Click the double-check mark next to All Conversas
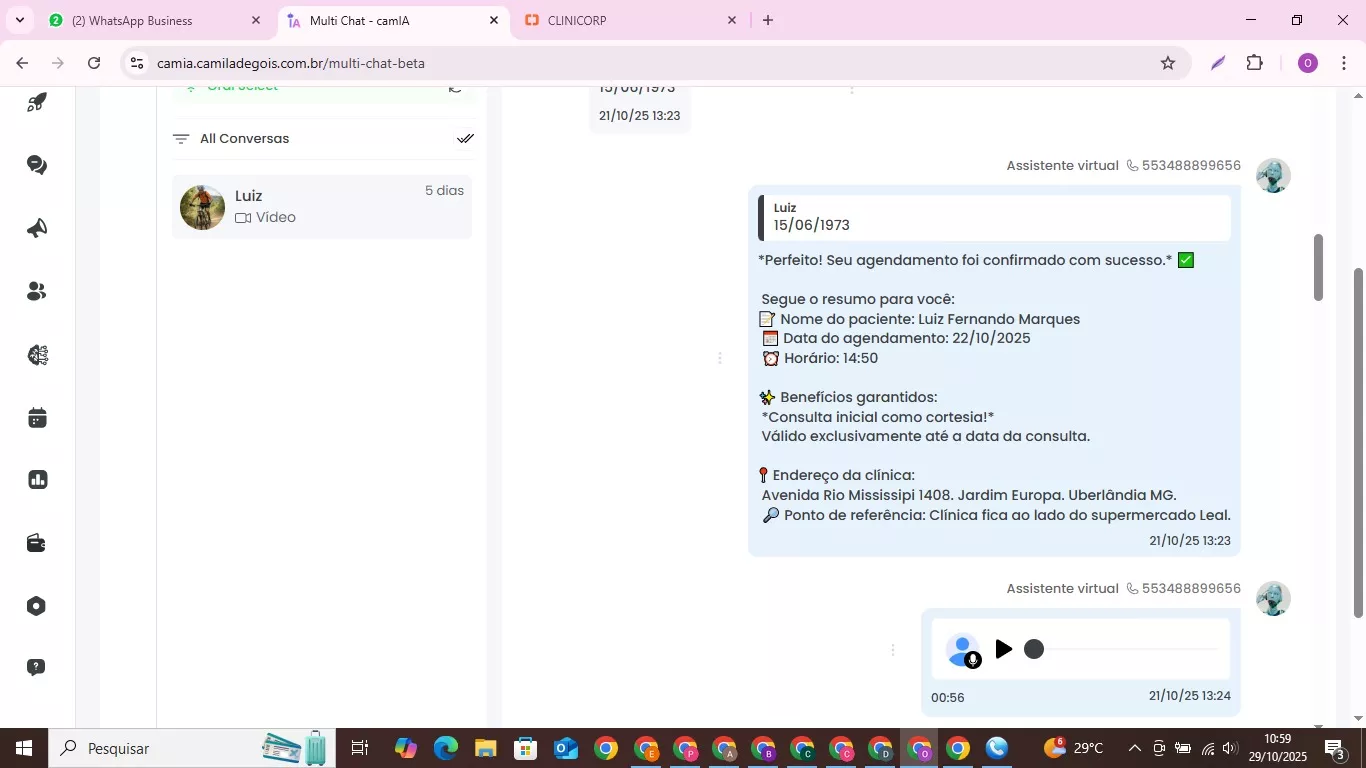The image size is (1366, 768). pyautogui.click(x=465, y=139)
